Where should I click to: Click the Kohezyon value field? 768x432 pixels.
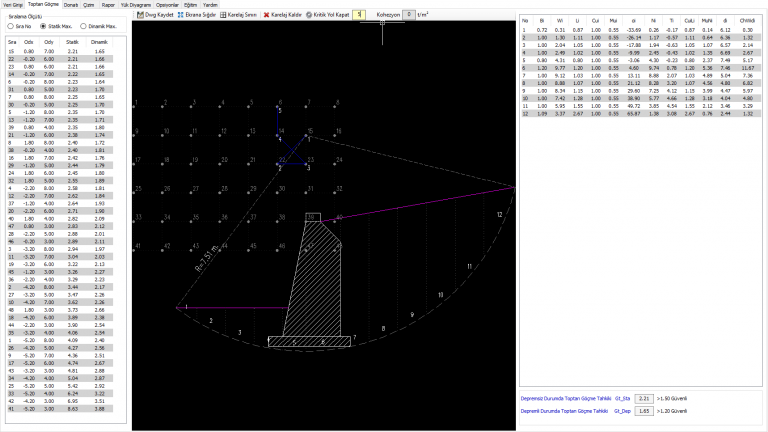pos(409,15)
